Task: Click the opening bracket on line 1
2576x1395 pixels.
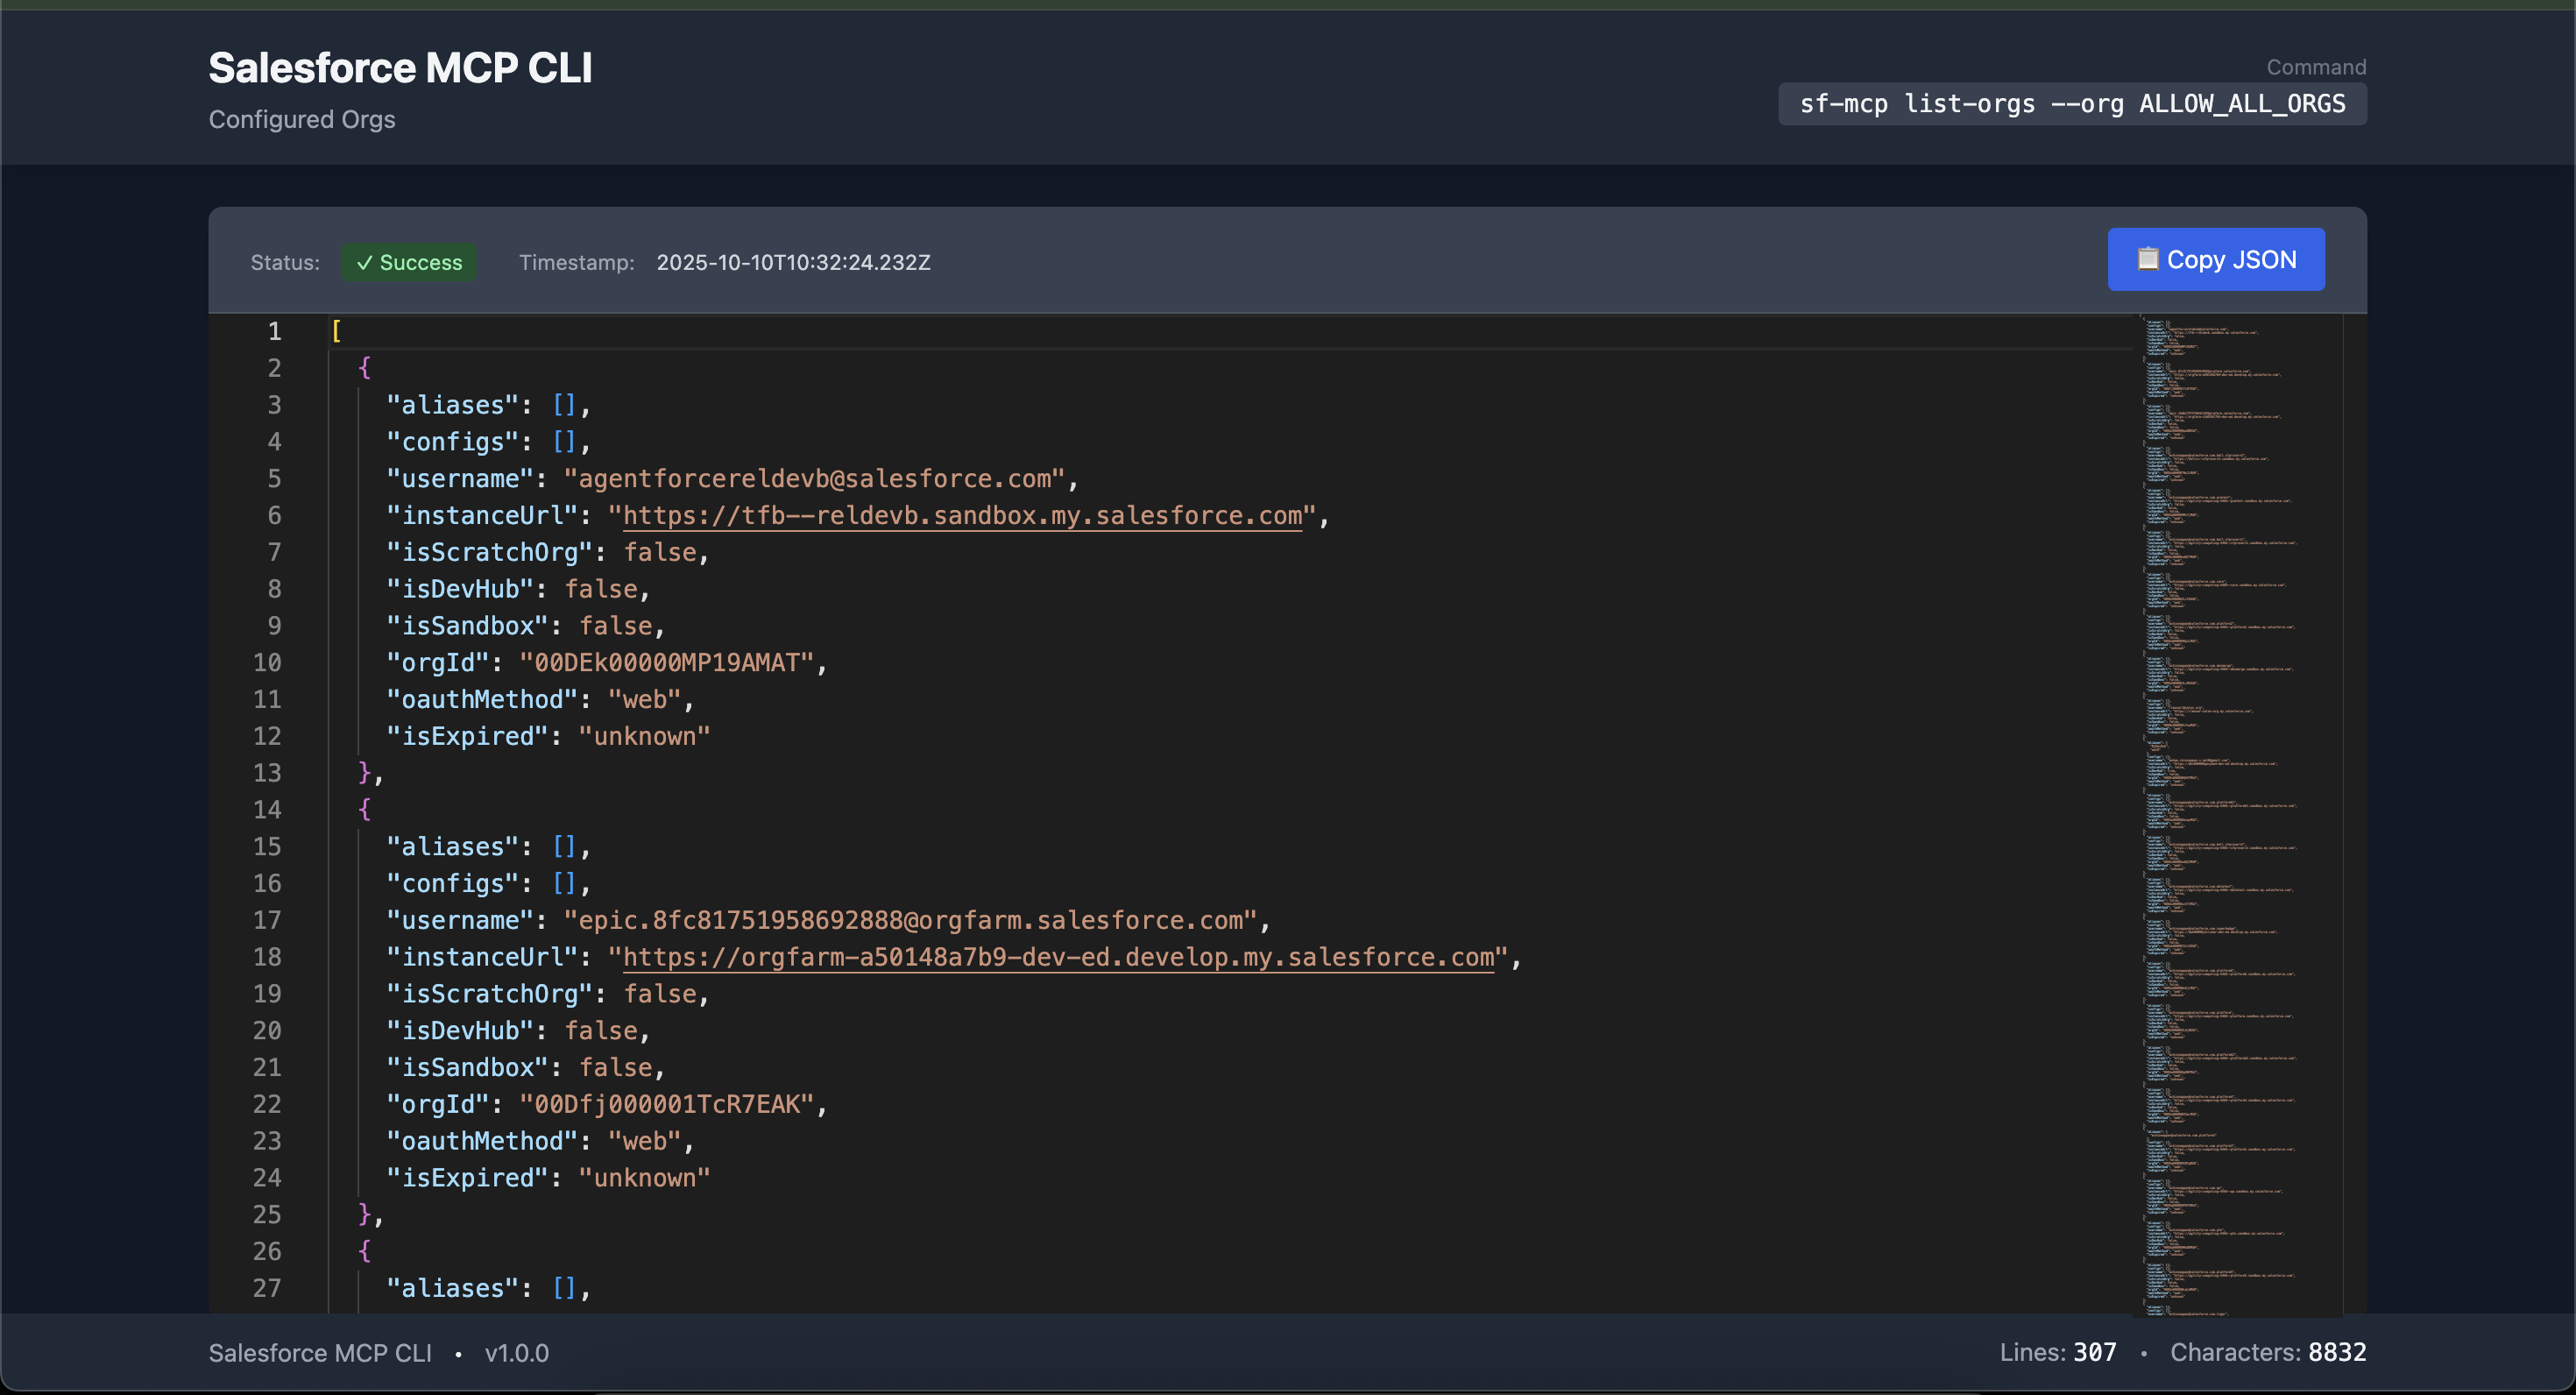Action: click(x=336, y=331)
